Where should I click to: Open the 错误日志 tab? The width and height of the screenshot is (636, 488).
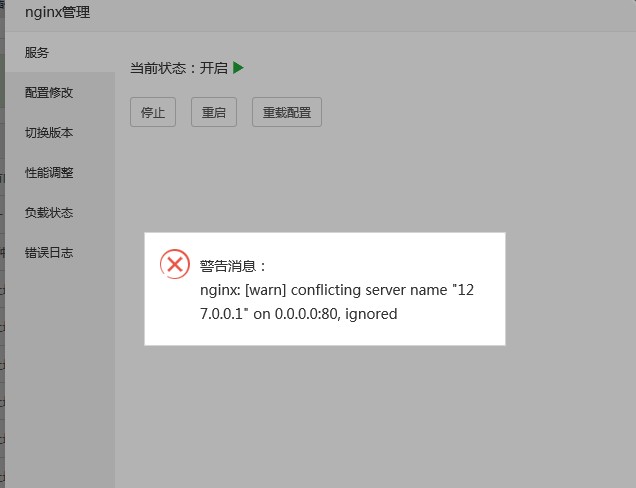point(60,252)
